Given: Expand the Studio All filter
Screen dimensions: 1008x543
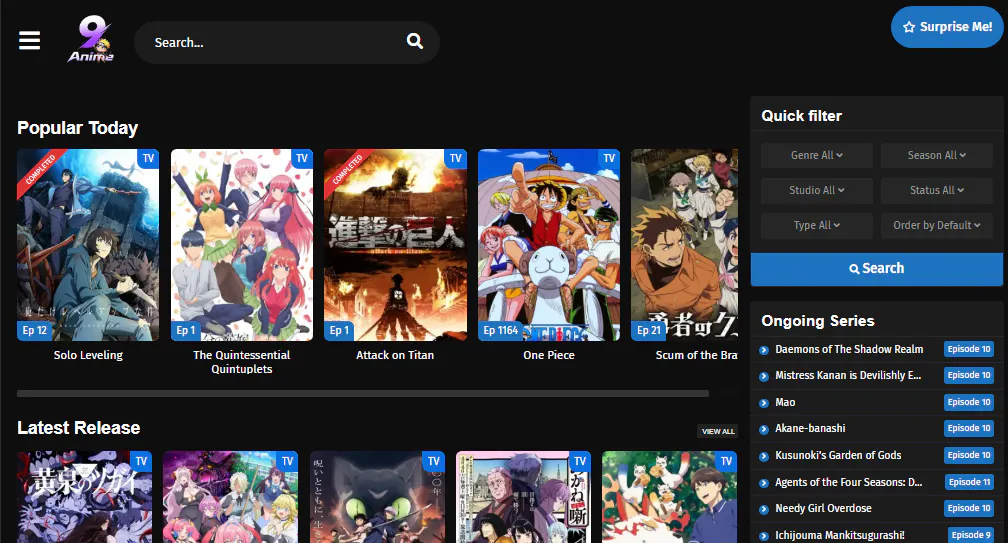Looking at the screenshot, I should pos(816,190).
